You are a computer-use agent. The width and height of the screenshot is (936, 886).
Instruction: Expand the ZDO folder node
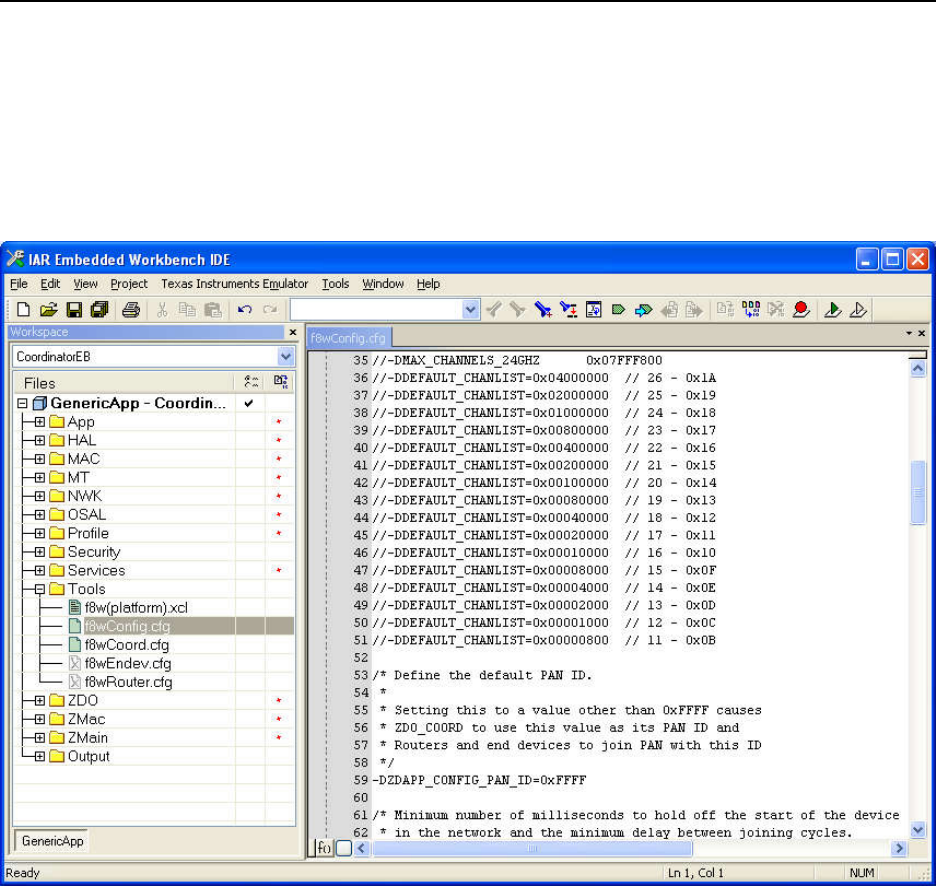pyautogui.click(x=40, y=701)
